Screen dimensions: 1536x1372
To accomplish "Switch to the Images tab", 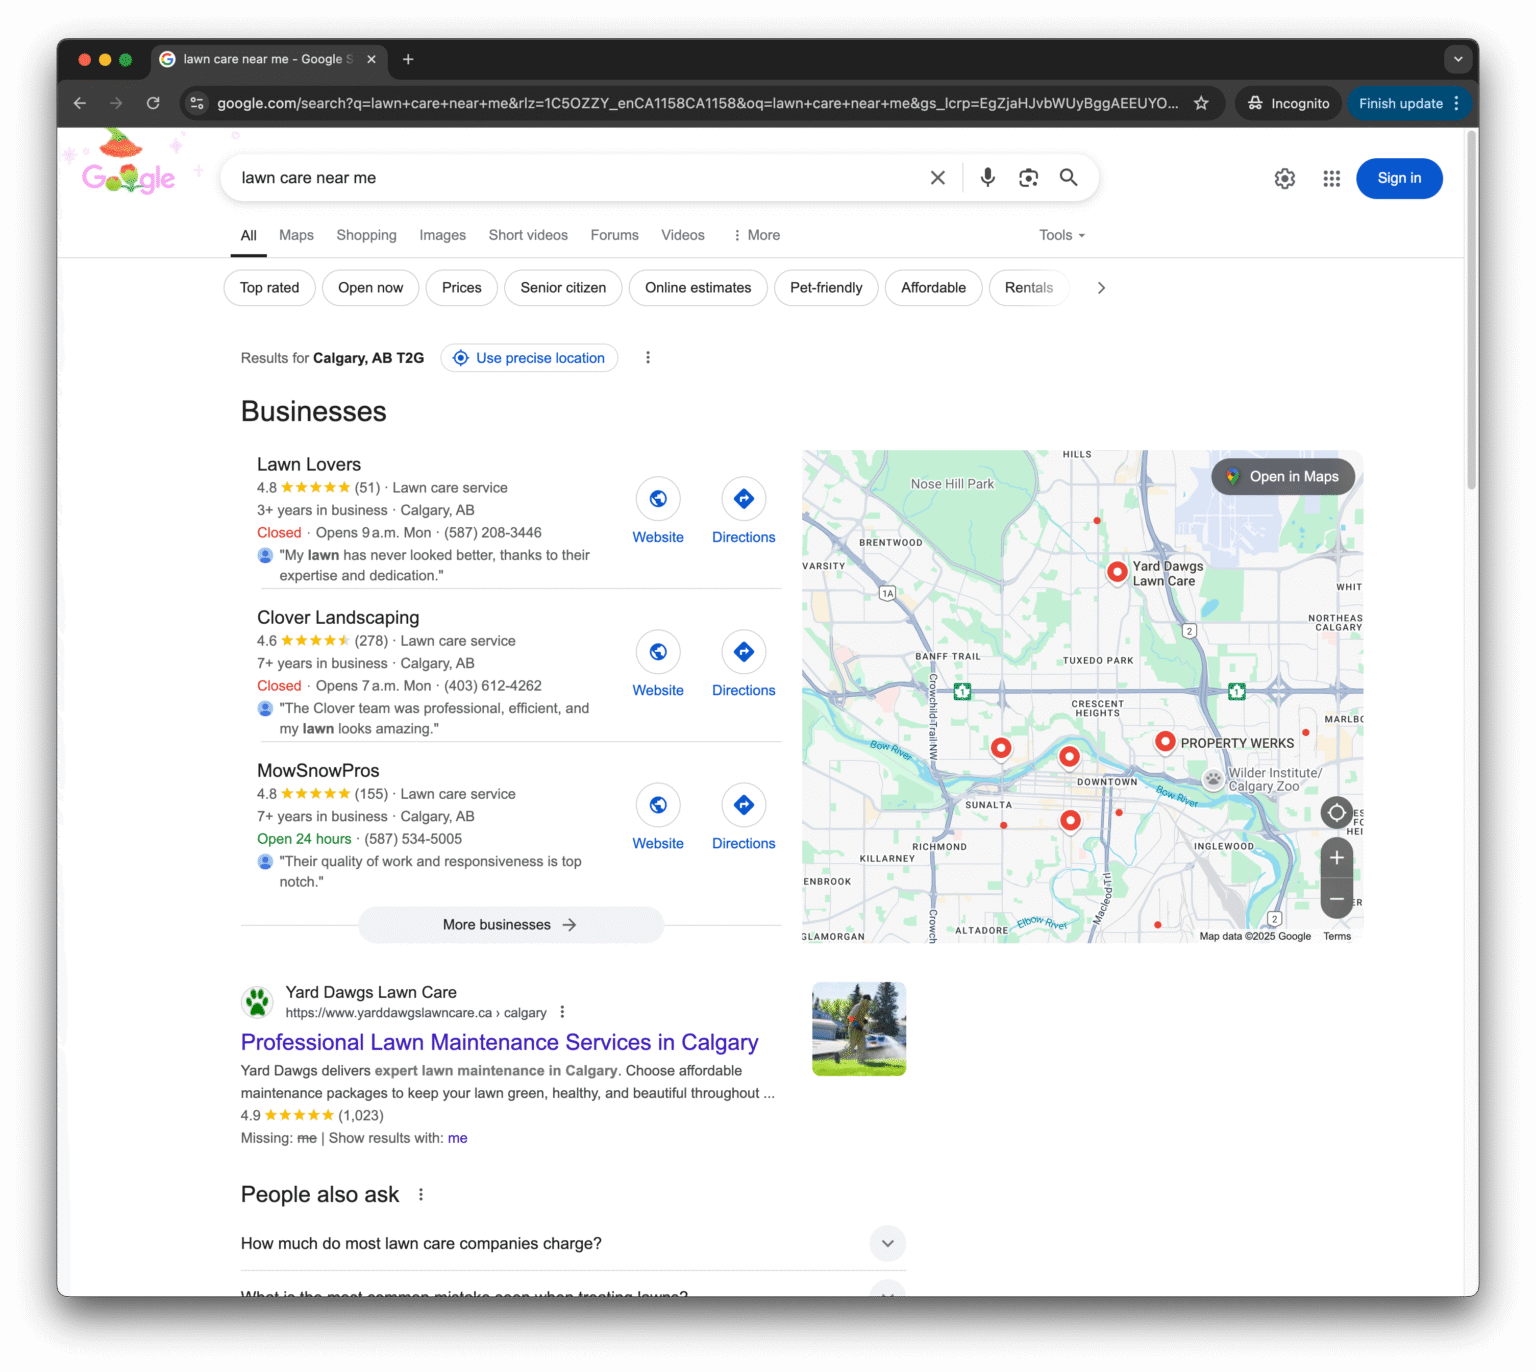I will 442,235.
